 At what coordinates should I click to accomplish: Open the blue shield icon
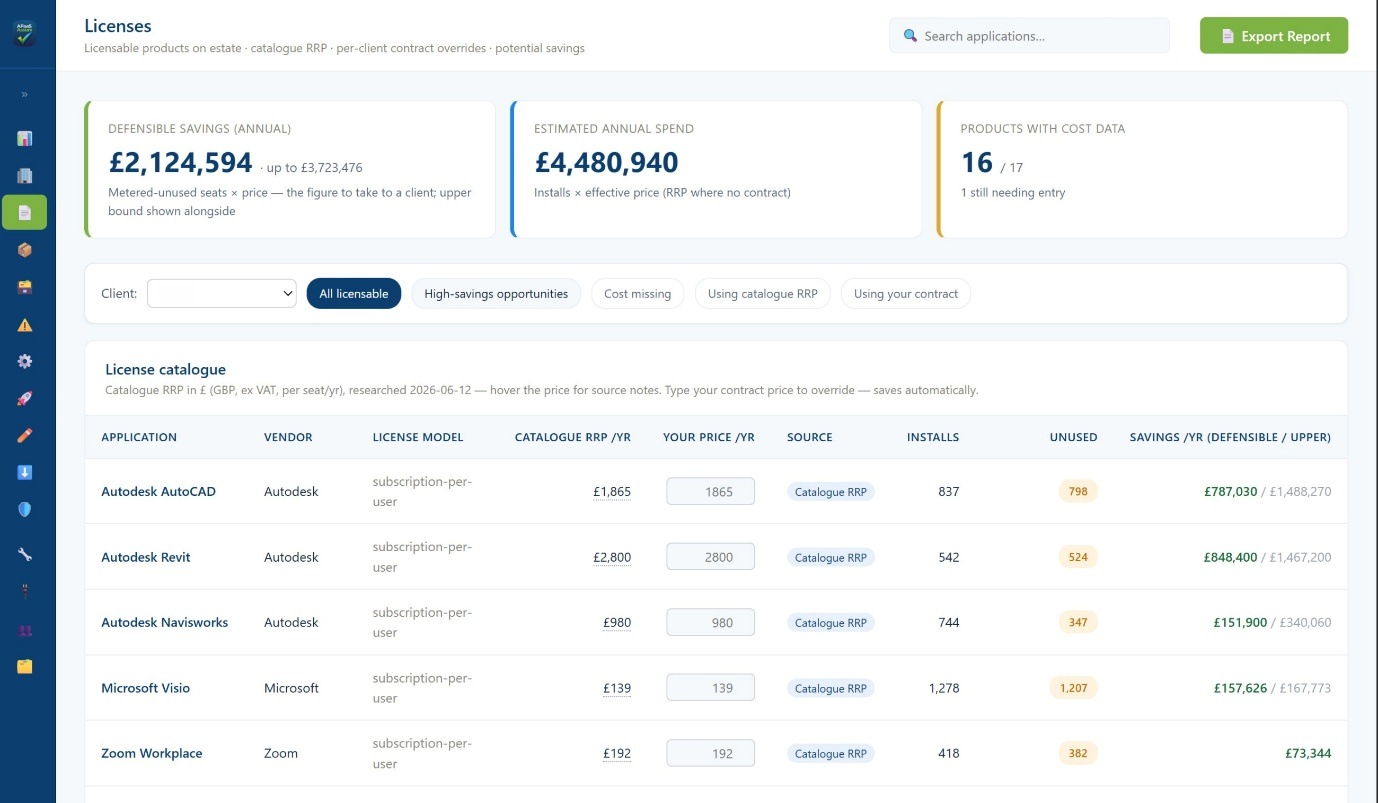[x=24, y=510]
